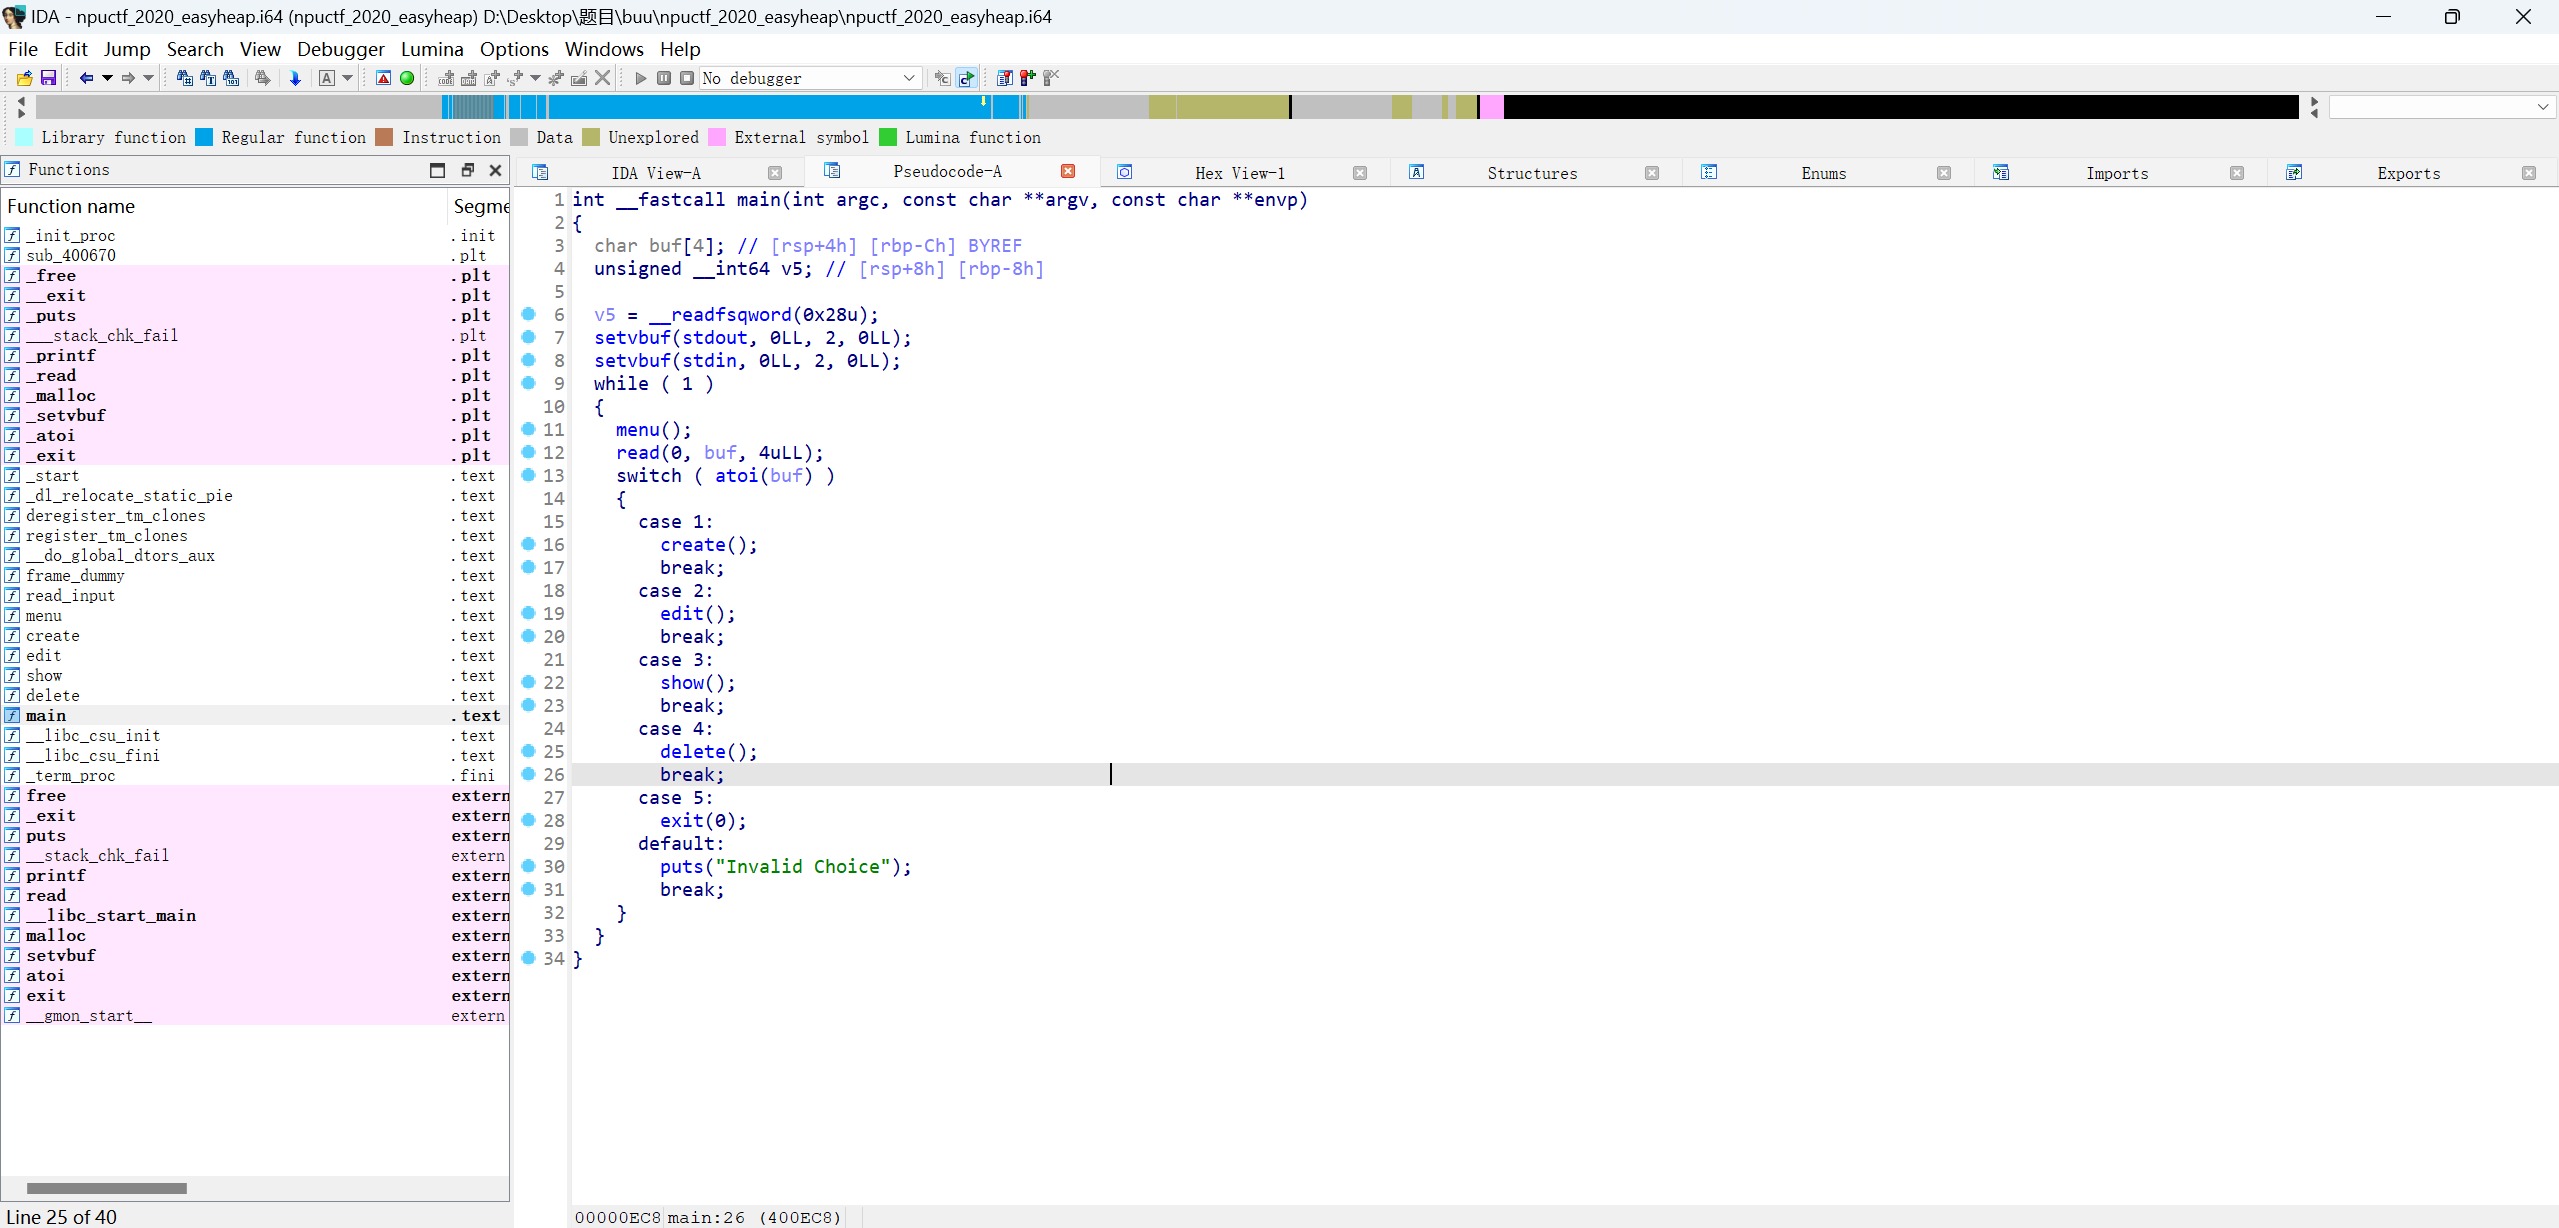Click the Jump back blue arrow
Image resolution: width=2559 pixels, height=1228 pixels.
pos(87,78)
